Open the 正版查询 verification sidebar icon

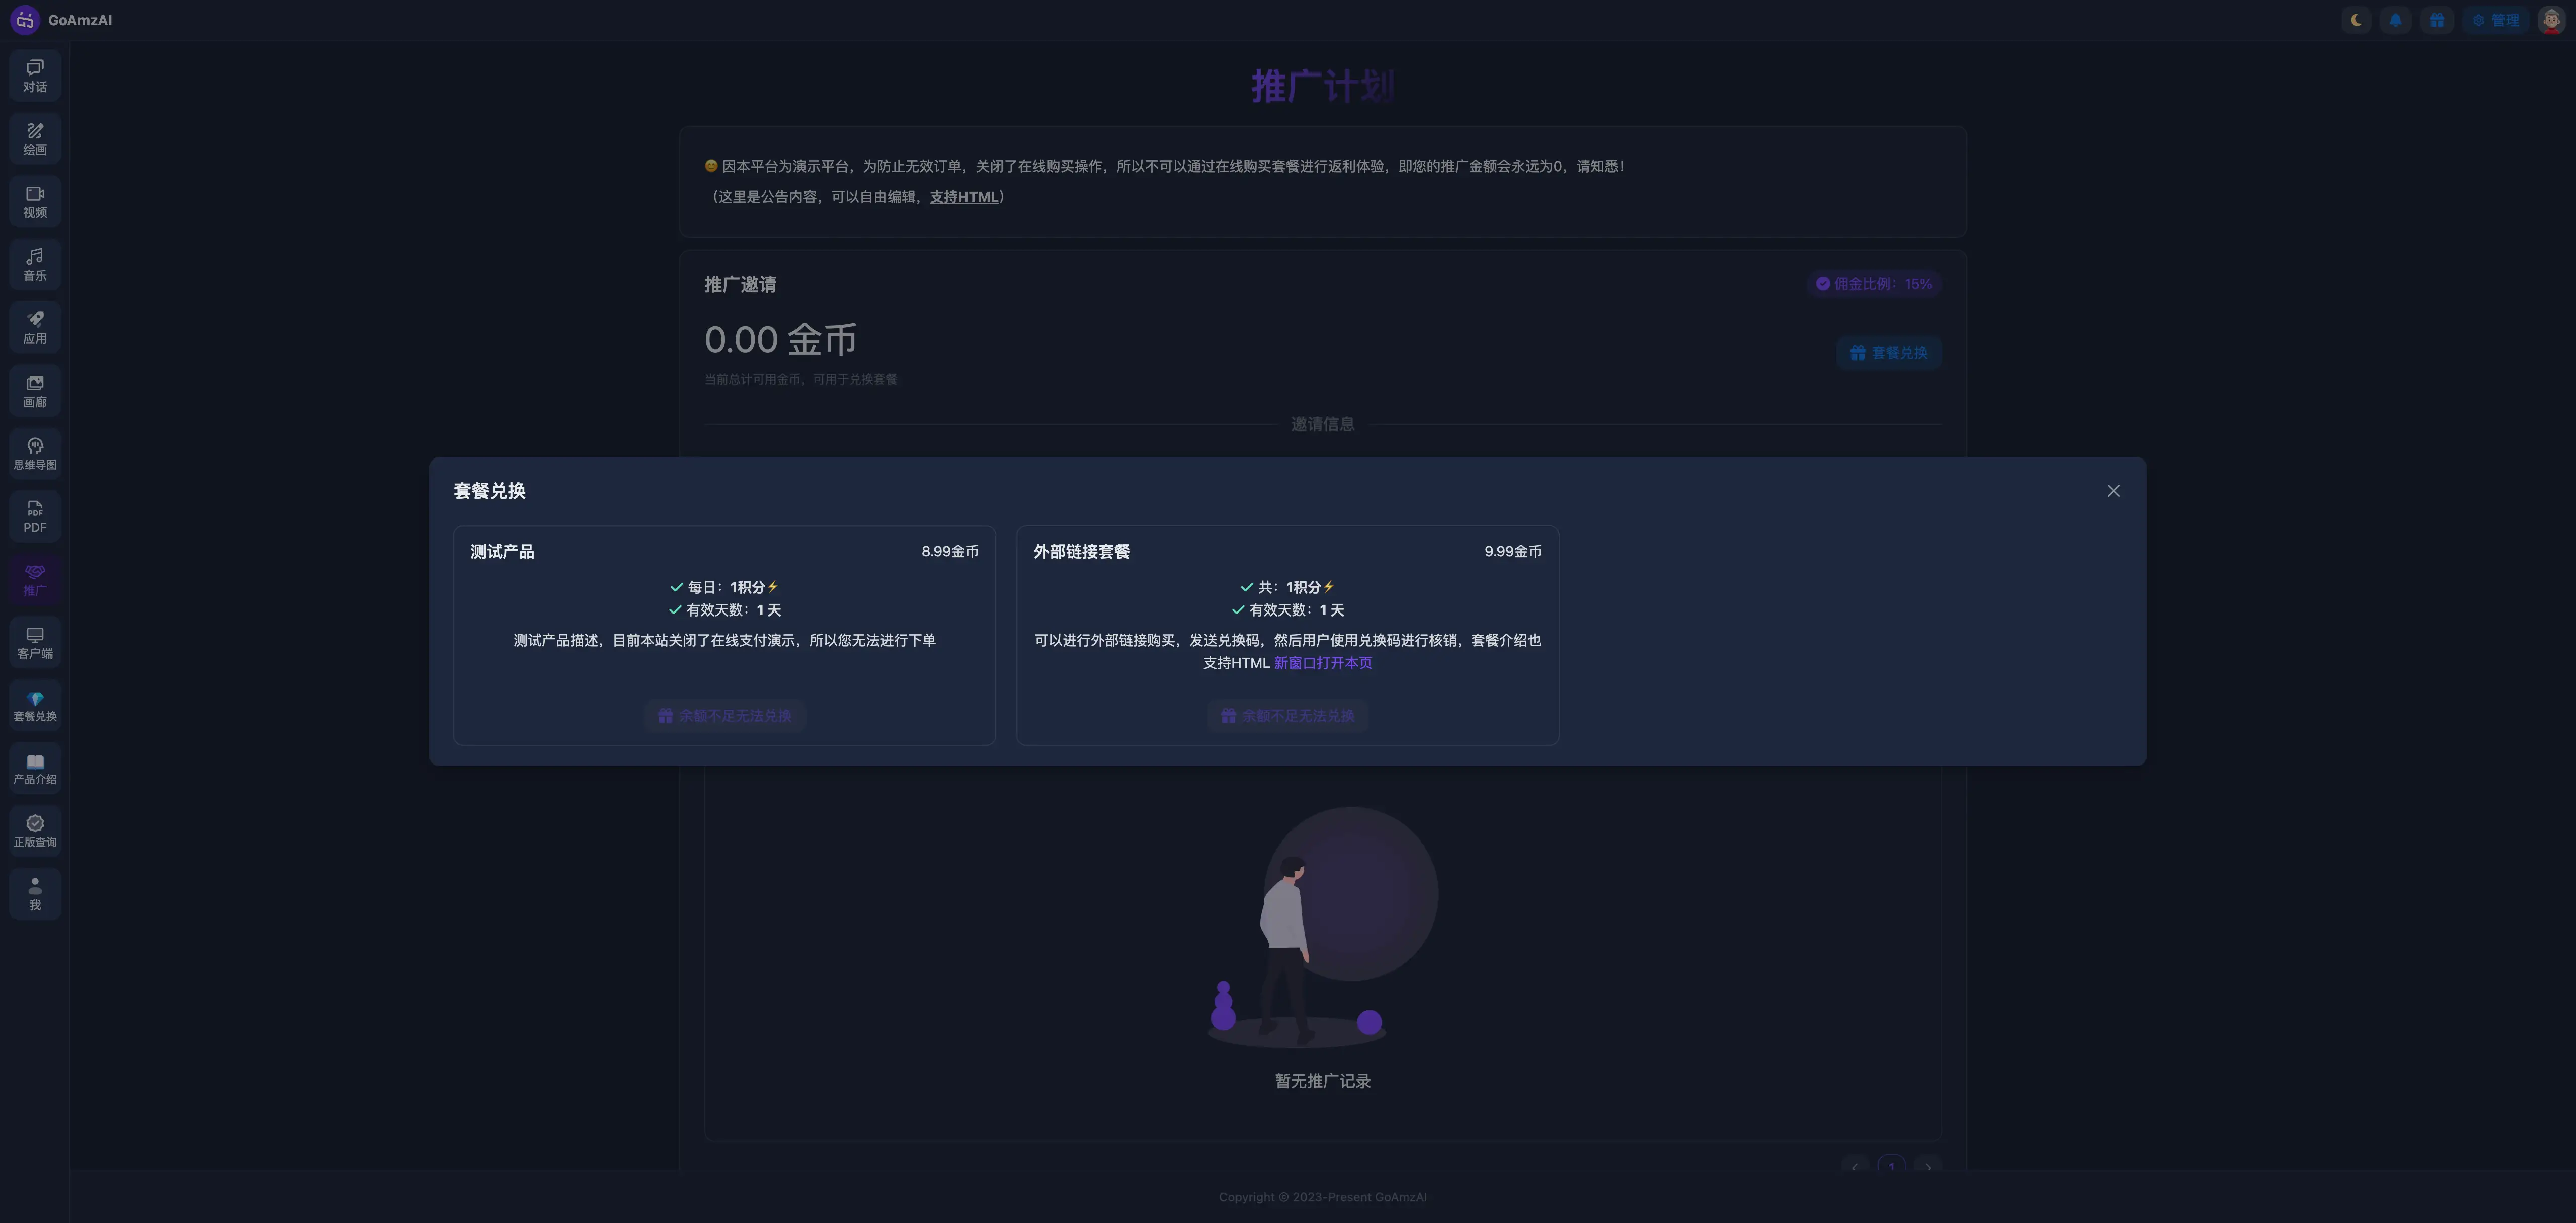click(x=35, y=832)
